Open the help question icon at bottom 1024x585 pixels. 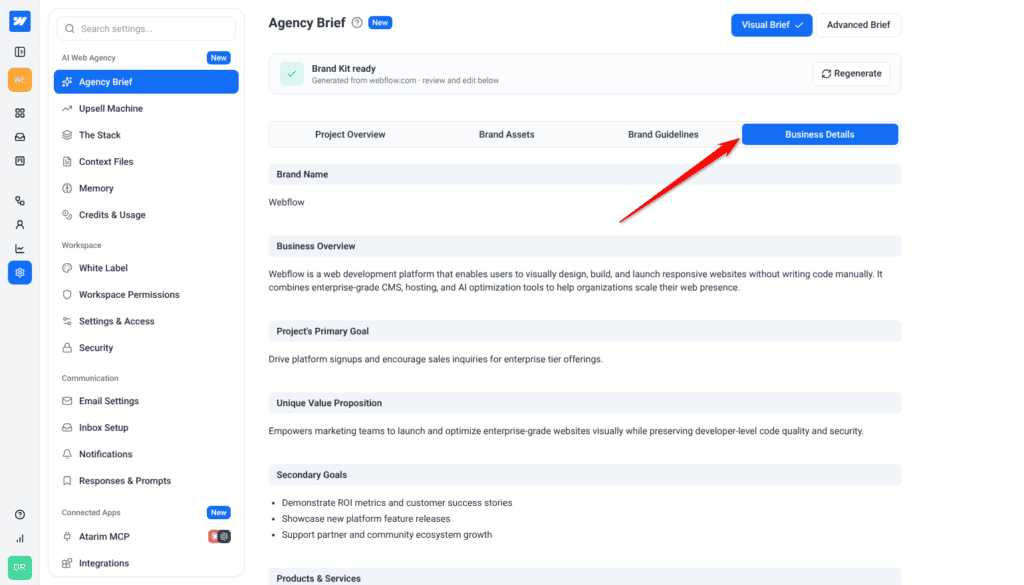(20, 514)
